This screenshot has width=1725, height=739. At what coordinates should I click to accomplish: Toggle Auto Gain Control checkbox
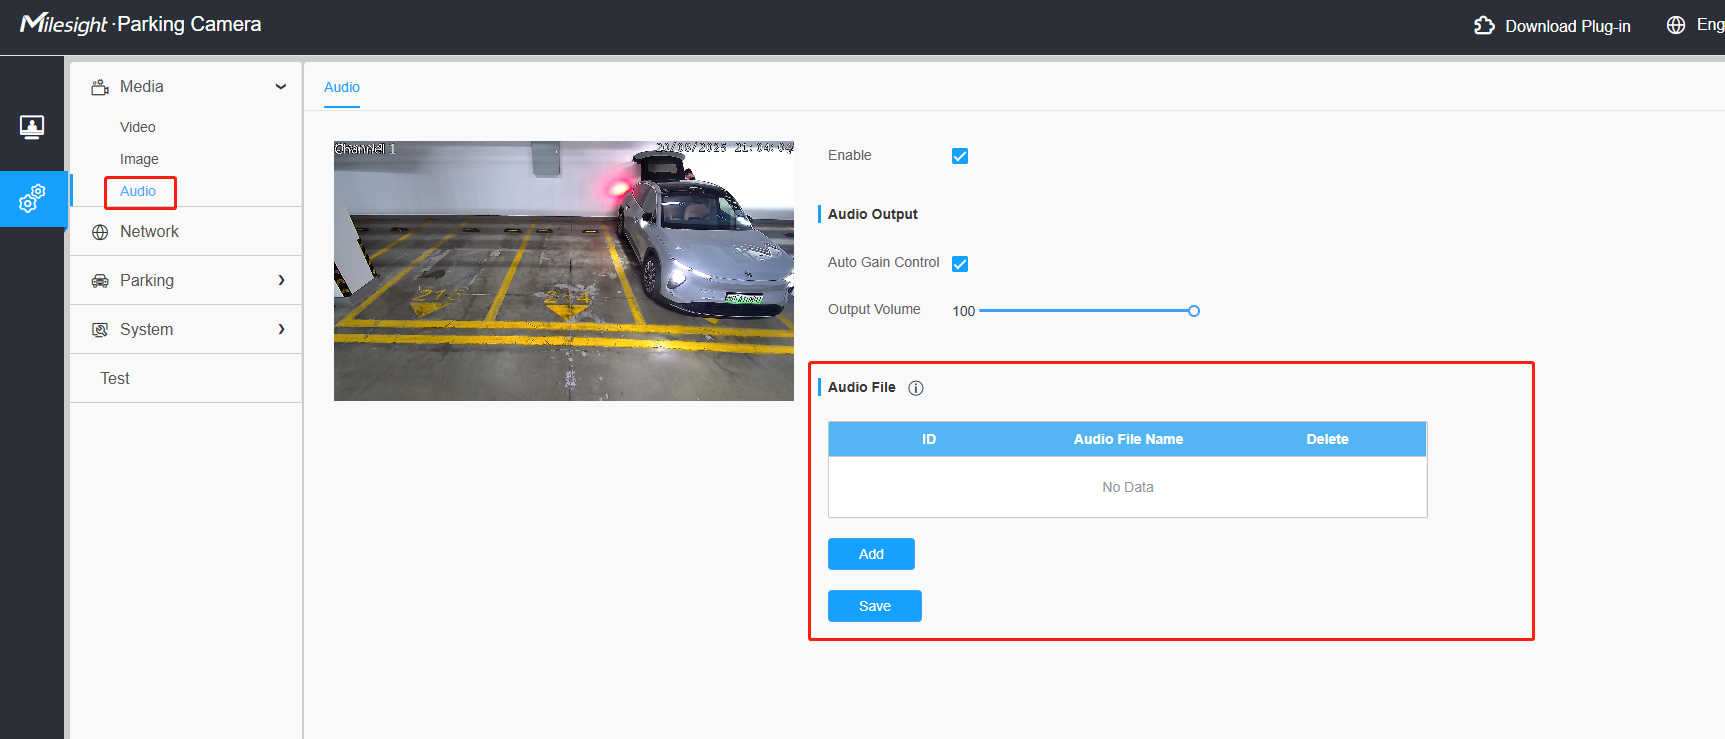click(960, 264)
